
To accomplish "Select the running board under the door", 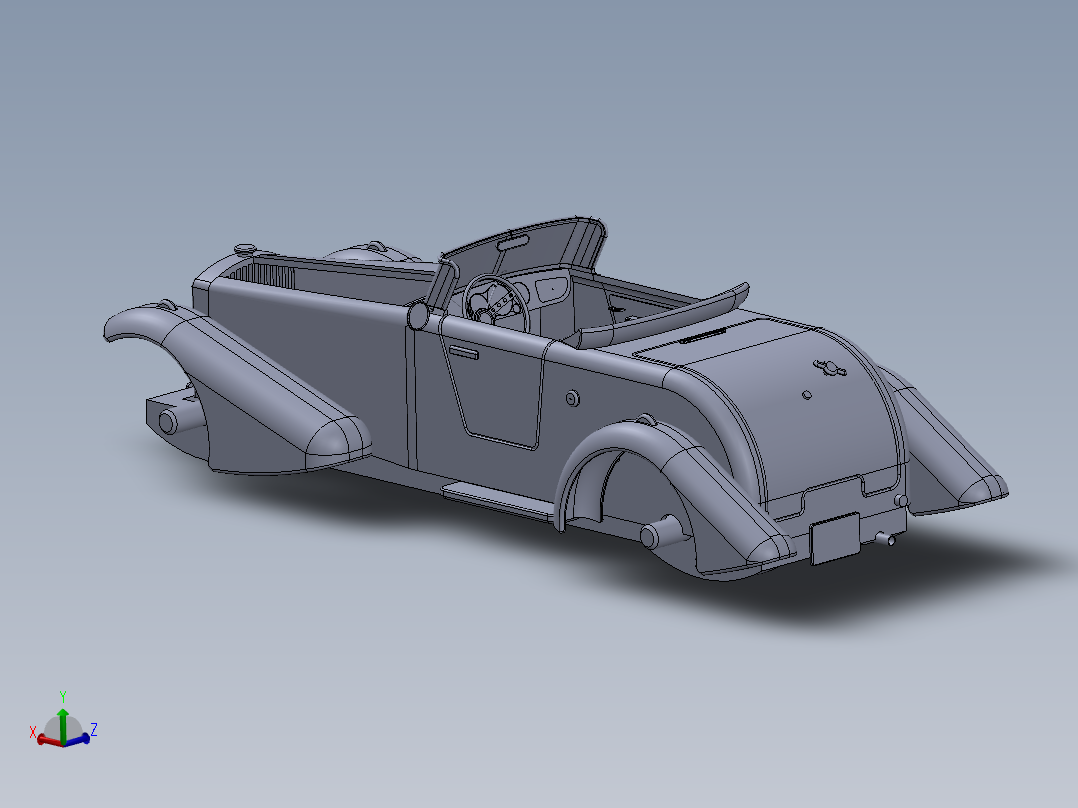I will 499,502.
